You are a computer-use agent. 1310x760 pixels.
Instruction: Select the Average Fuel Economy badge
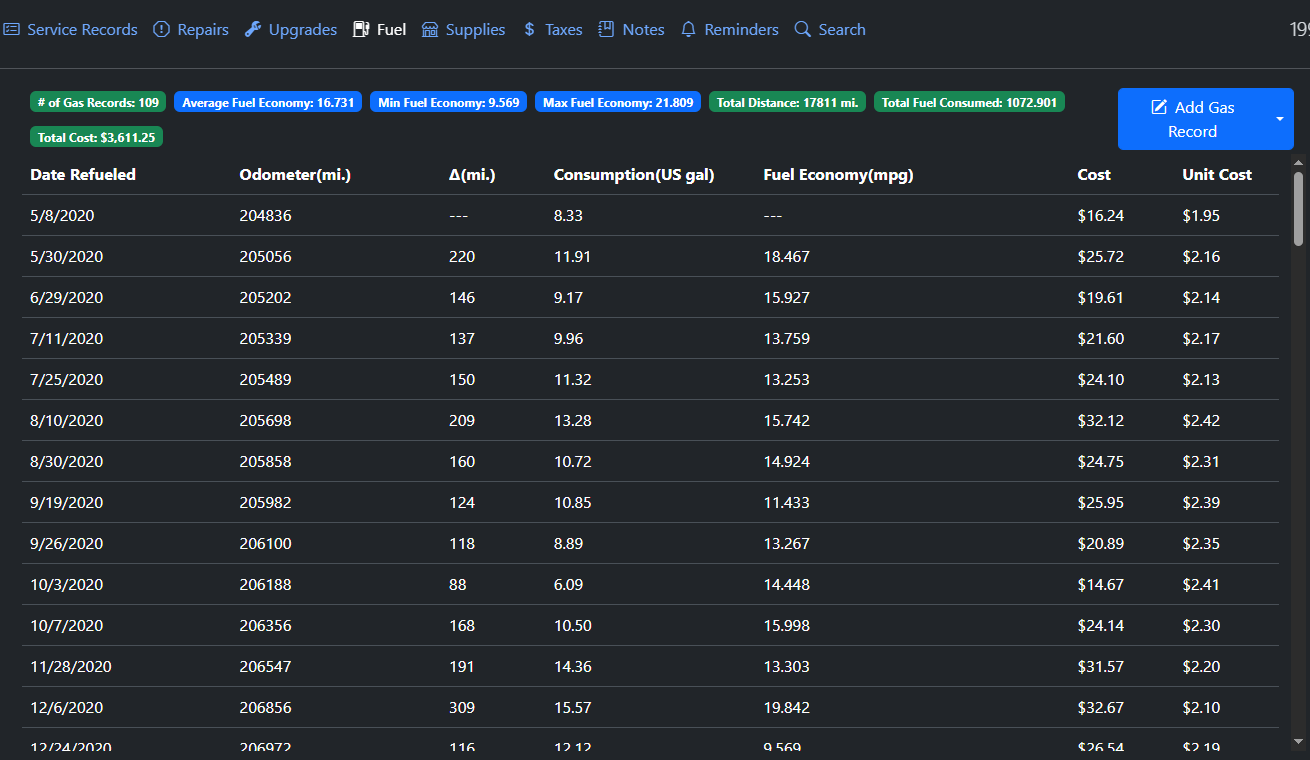[x=268, y=102]
